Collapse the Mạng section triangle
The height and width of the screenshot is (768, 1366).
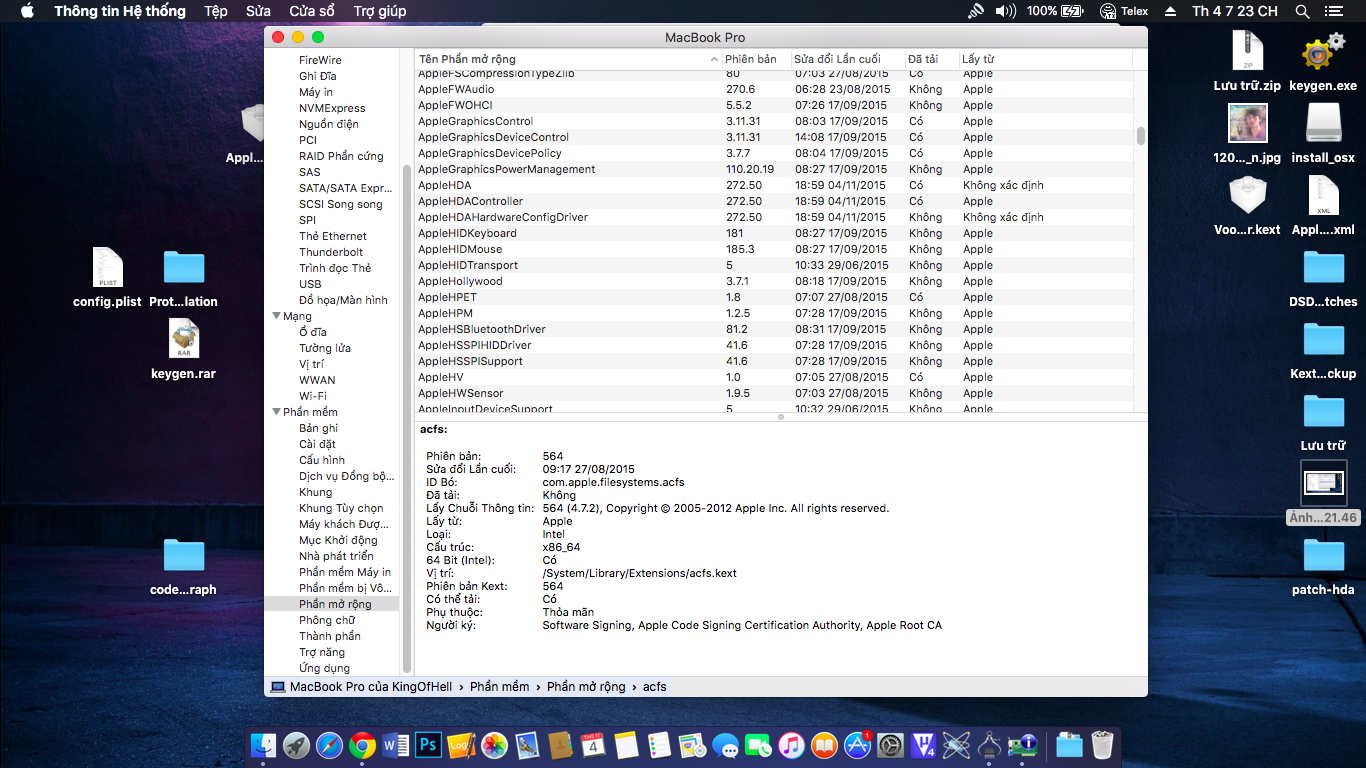[x=276, y=316]
